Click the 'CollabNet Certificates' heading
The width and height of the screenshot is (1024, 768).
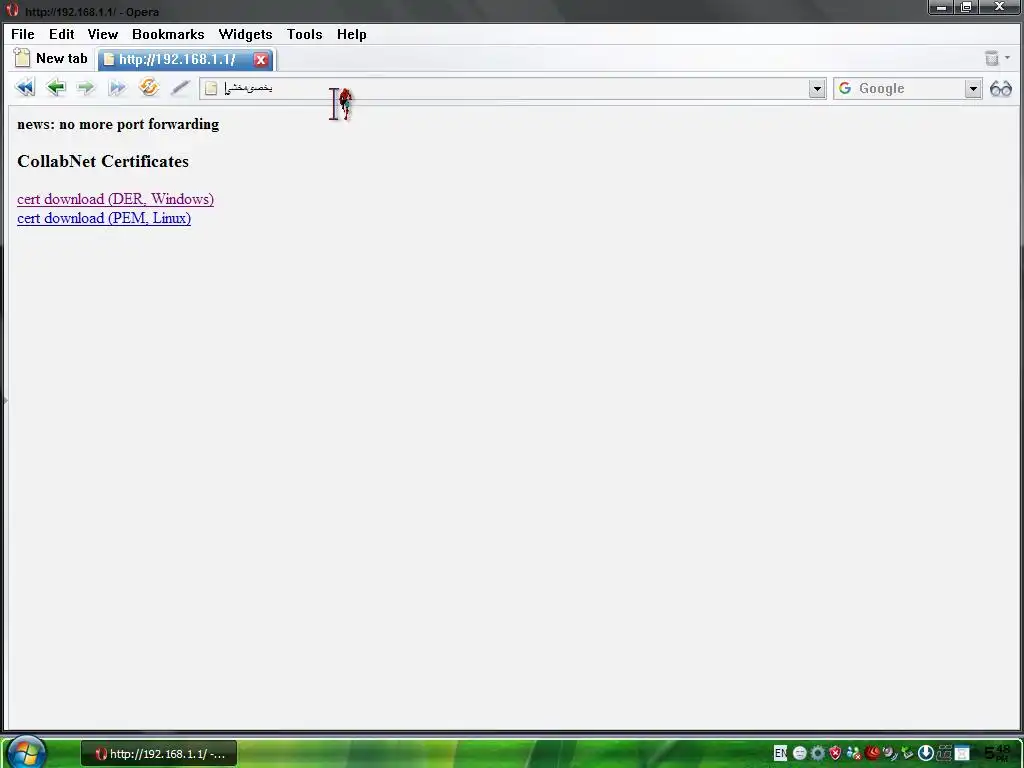[103, 161]
